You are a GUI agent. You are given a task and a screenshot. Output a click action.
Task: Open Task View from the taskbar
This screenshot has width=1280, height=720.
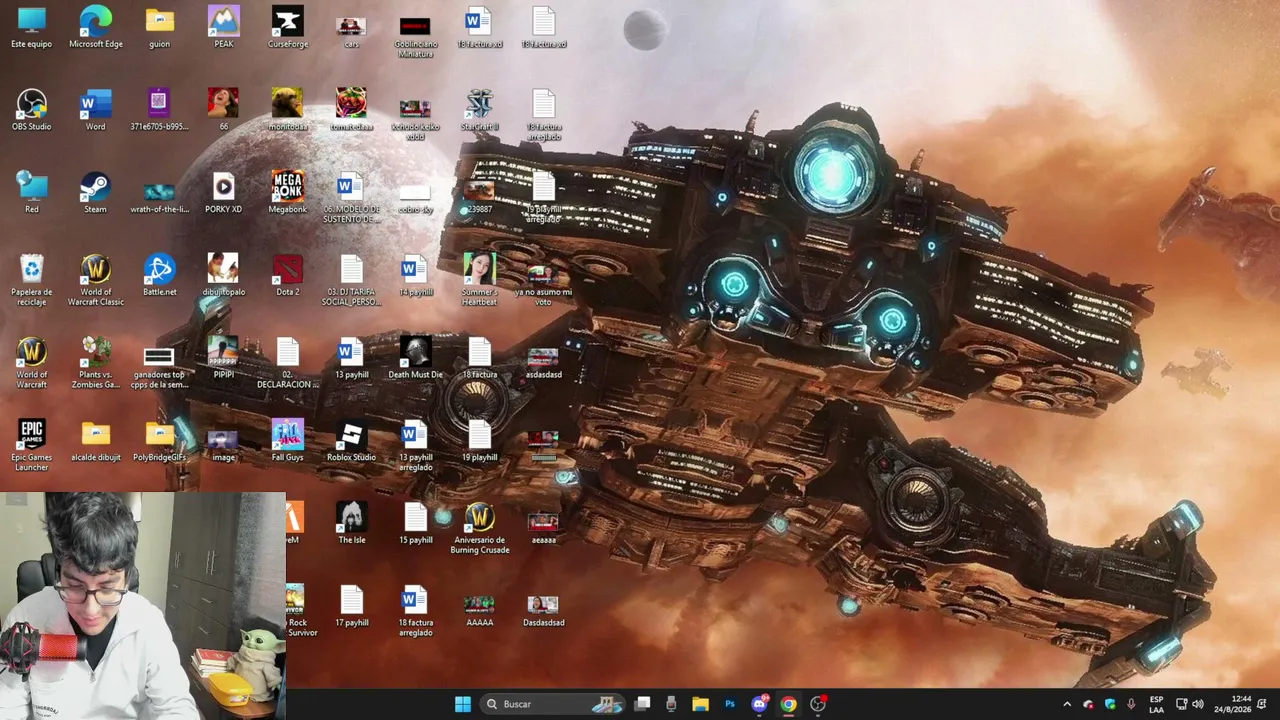pyautogui.click(x=643, y=704)
